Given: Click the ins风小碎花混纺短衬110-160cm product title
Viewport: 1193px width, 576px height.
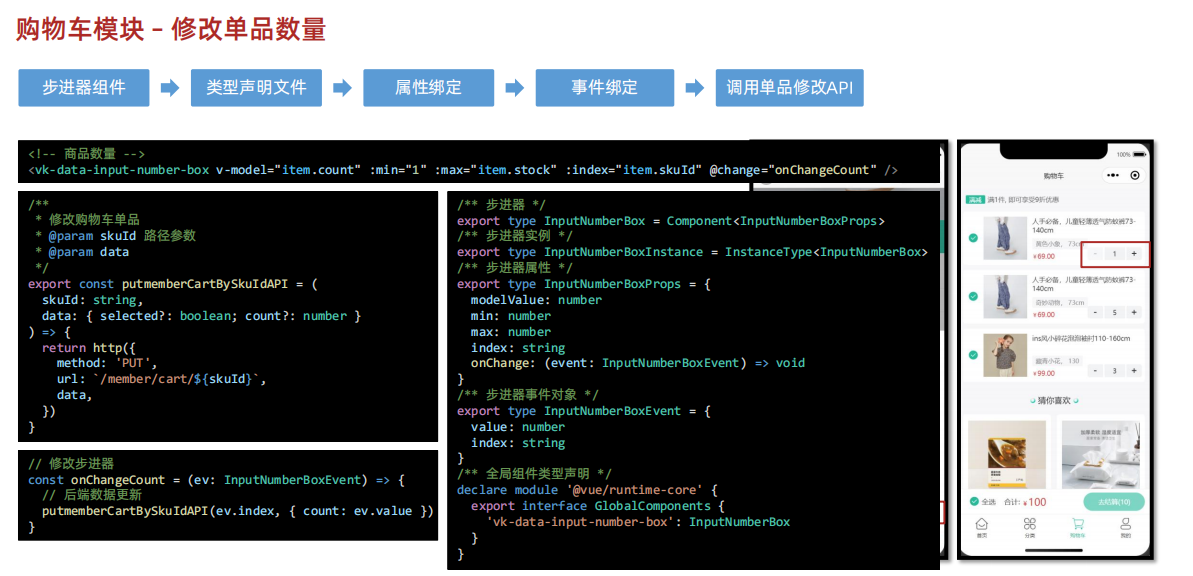Looking at the screenshot, I should click(1081, 339).
